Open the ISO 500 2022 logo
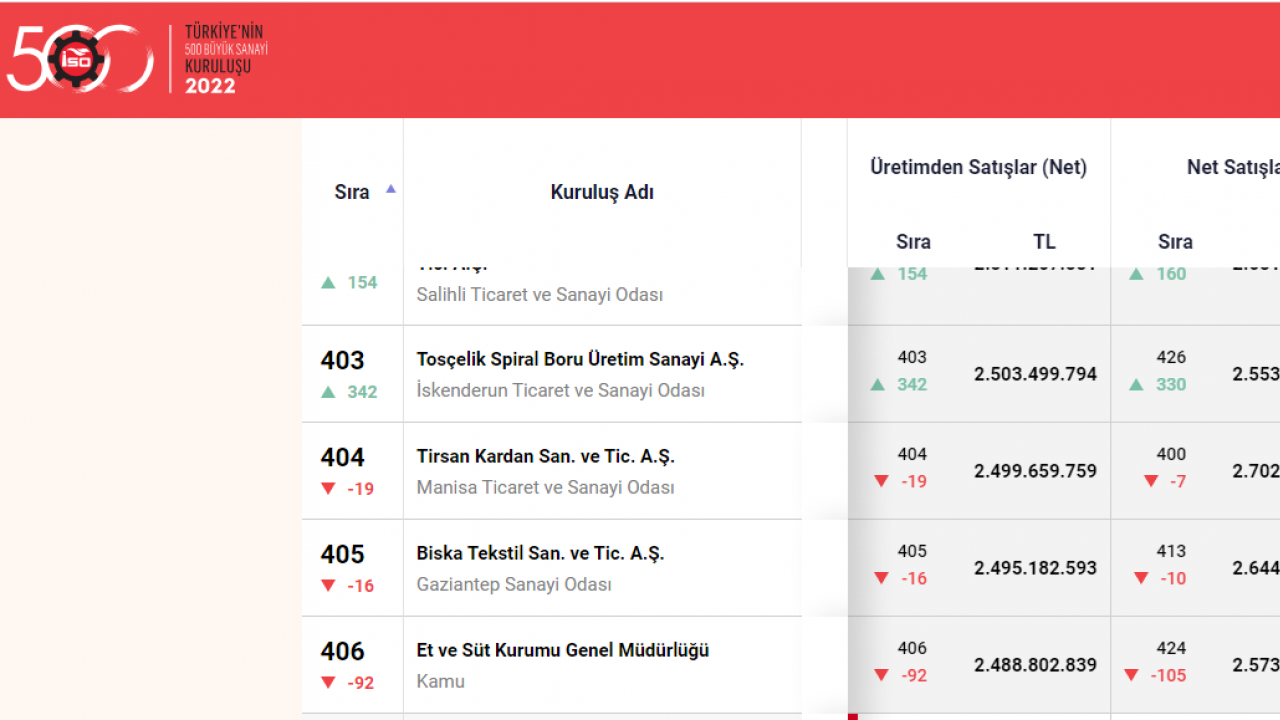This screenshot has height=720, width=1280. point(138,59)
